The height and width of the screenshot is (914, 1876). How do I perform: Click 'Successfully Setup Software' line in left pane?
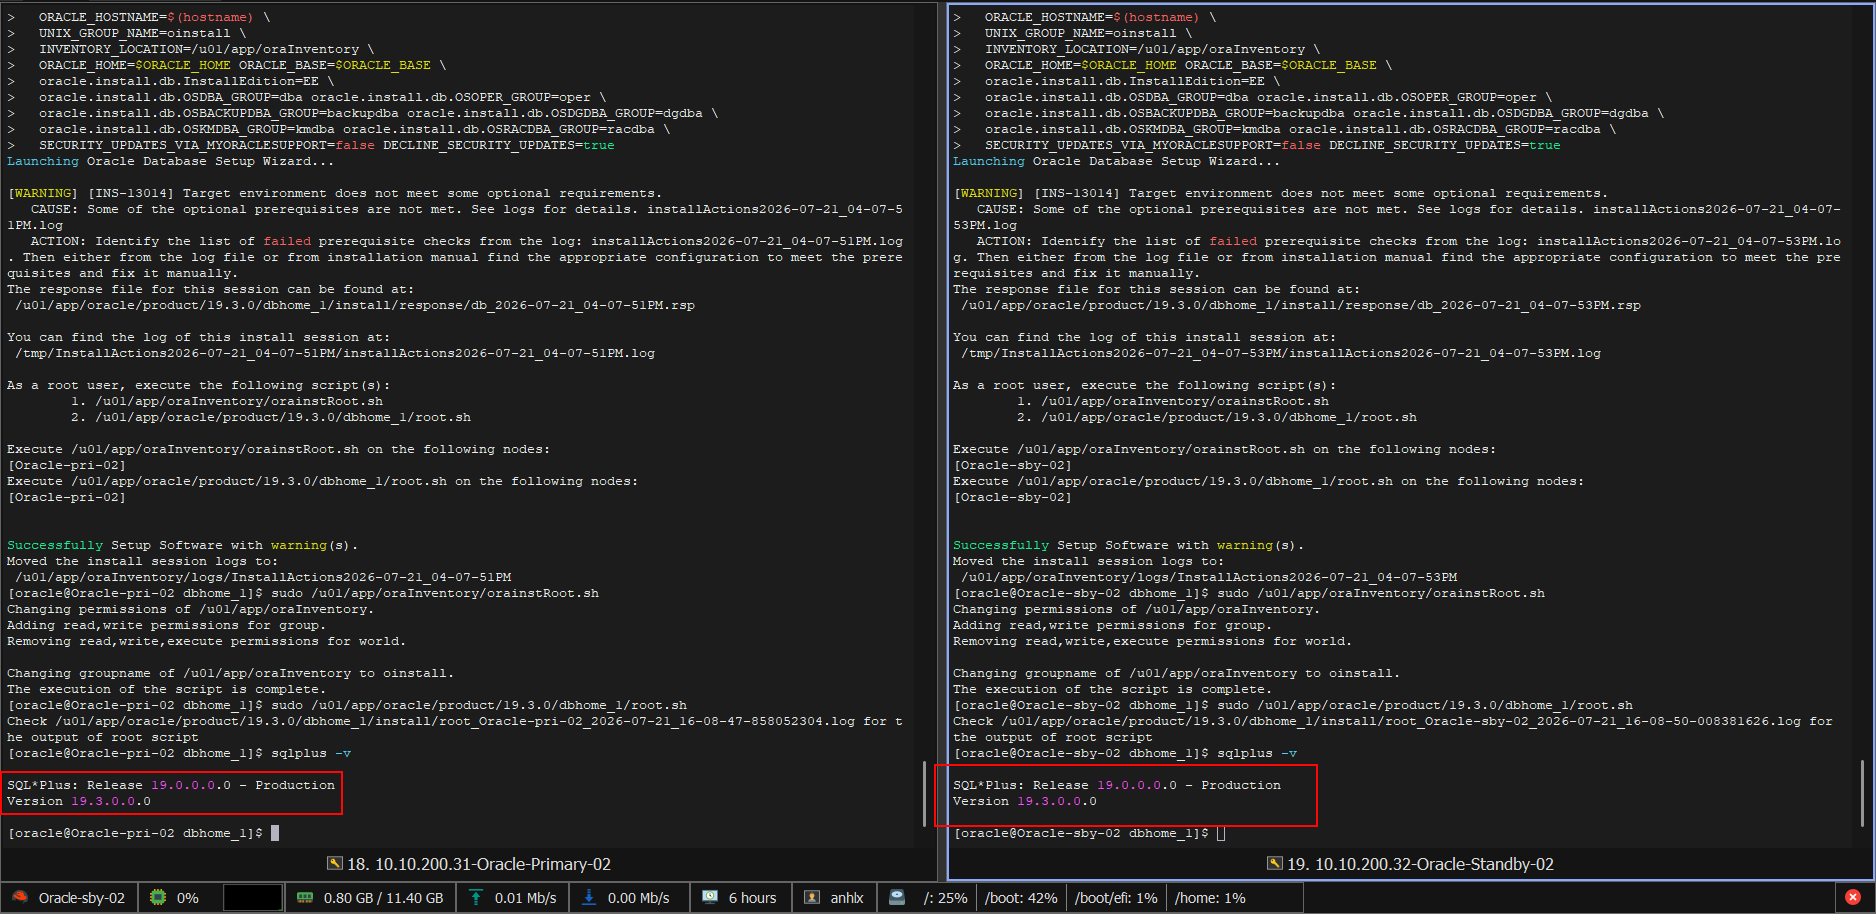pyautogui.click(x=182, y=545)
